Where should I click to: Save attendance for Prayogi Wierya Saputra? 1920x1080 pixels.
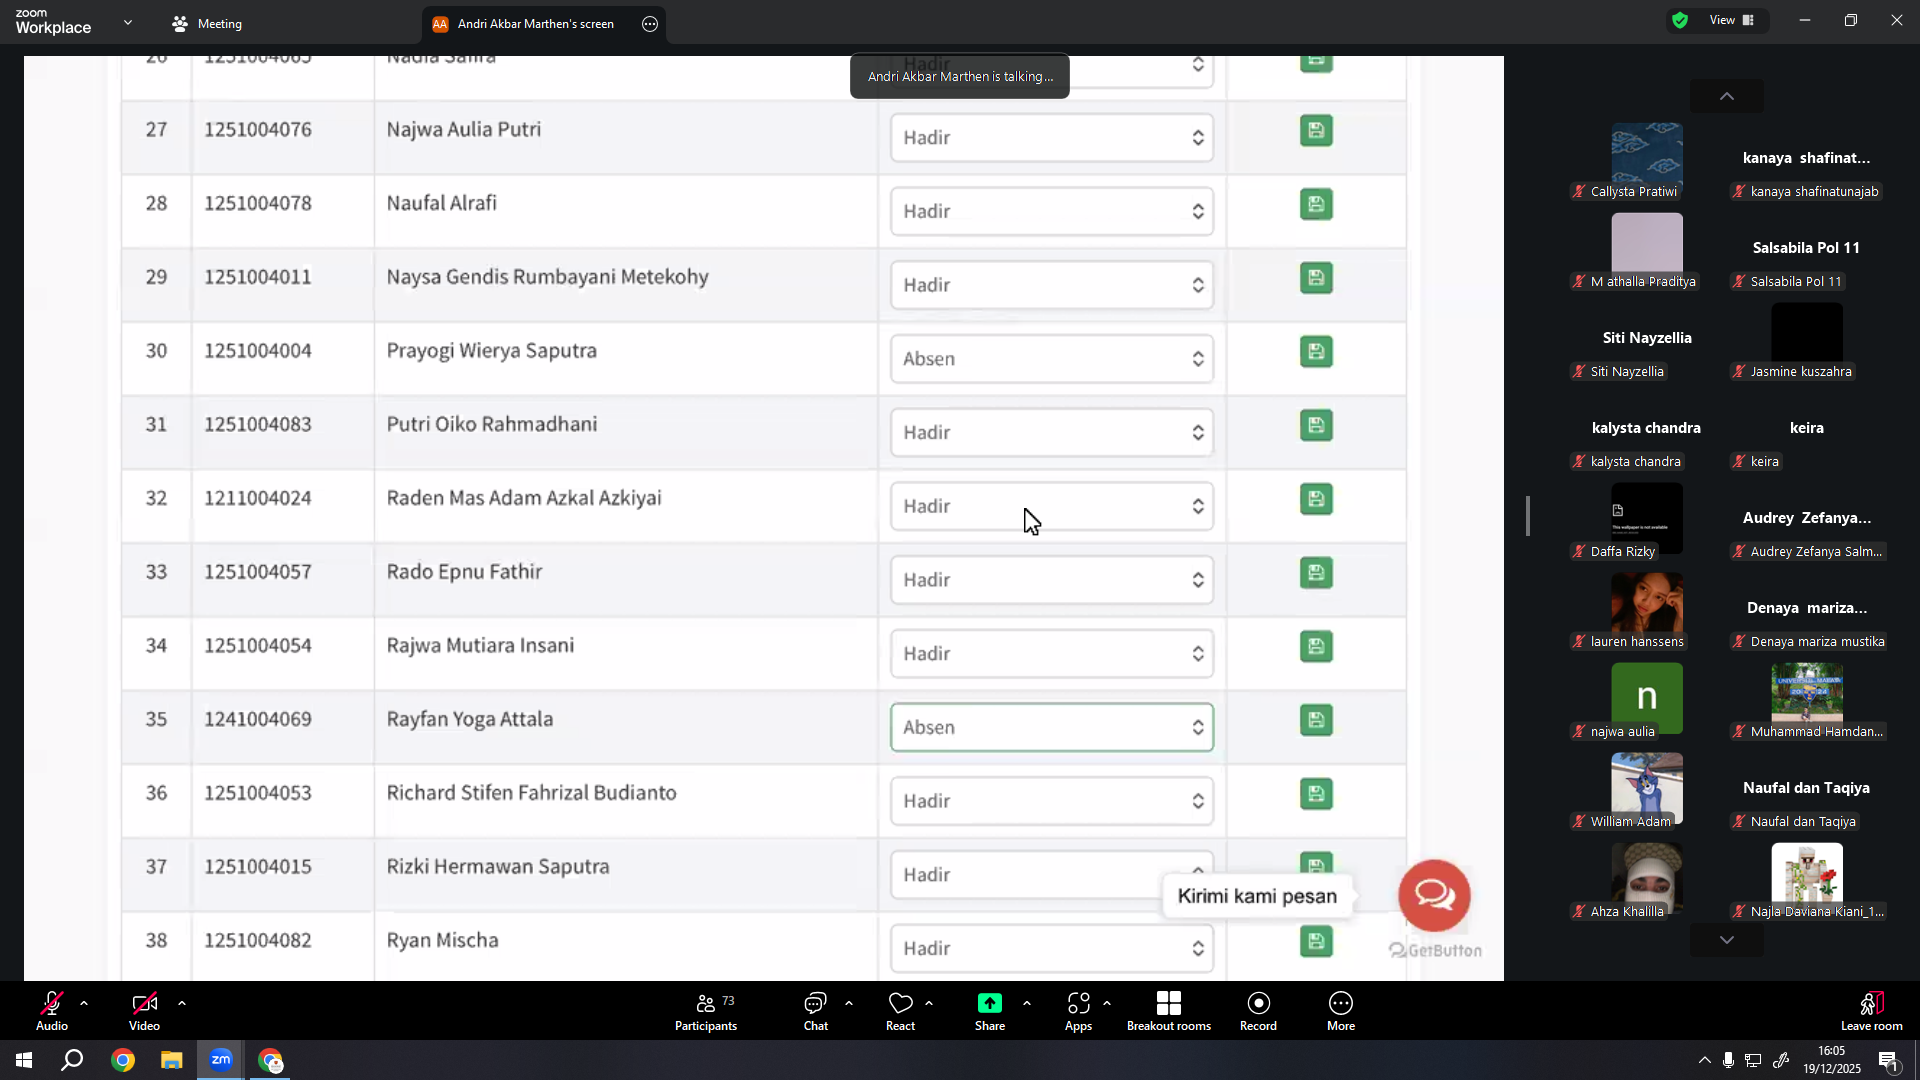[x=1316, y=352]
